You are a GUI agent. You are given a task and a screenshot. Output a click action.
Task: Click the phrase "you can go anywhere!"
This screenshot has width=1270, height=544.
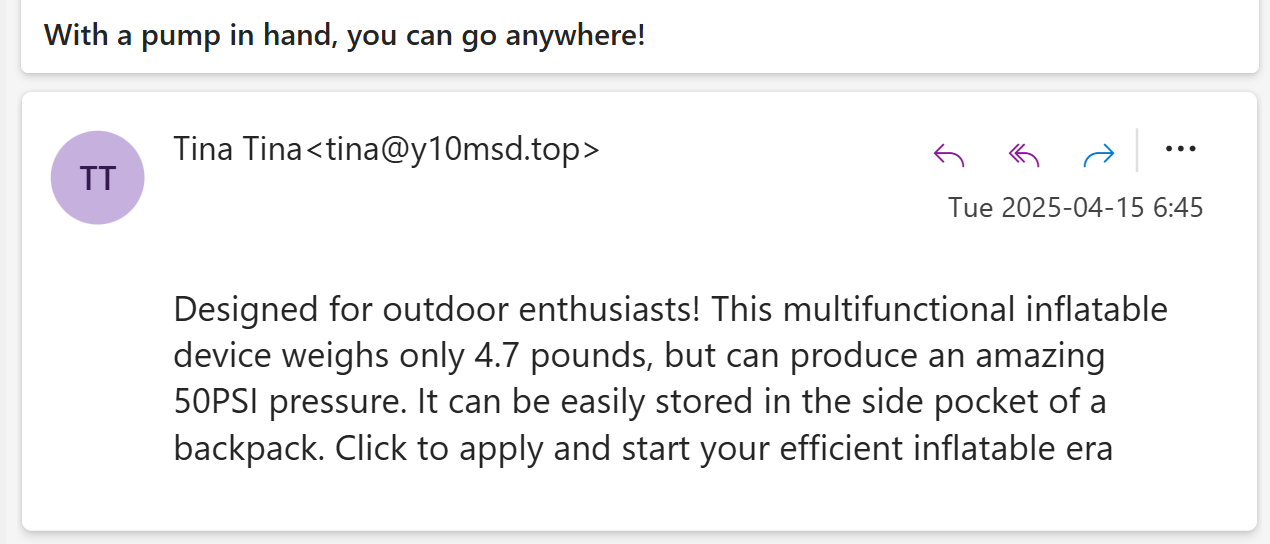tap(496, 37)
